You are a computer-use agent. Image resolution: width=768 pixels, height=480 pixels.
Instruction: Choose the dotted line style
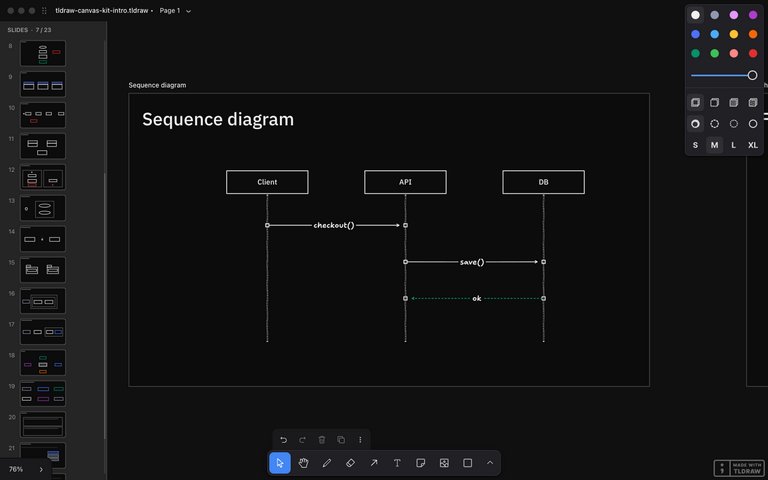[734, 124]
